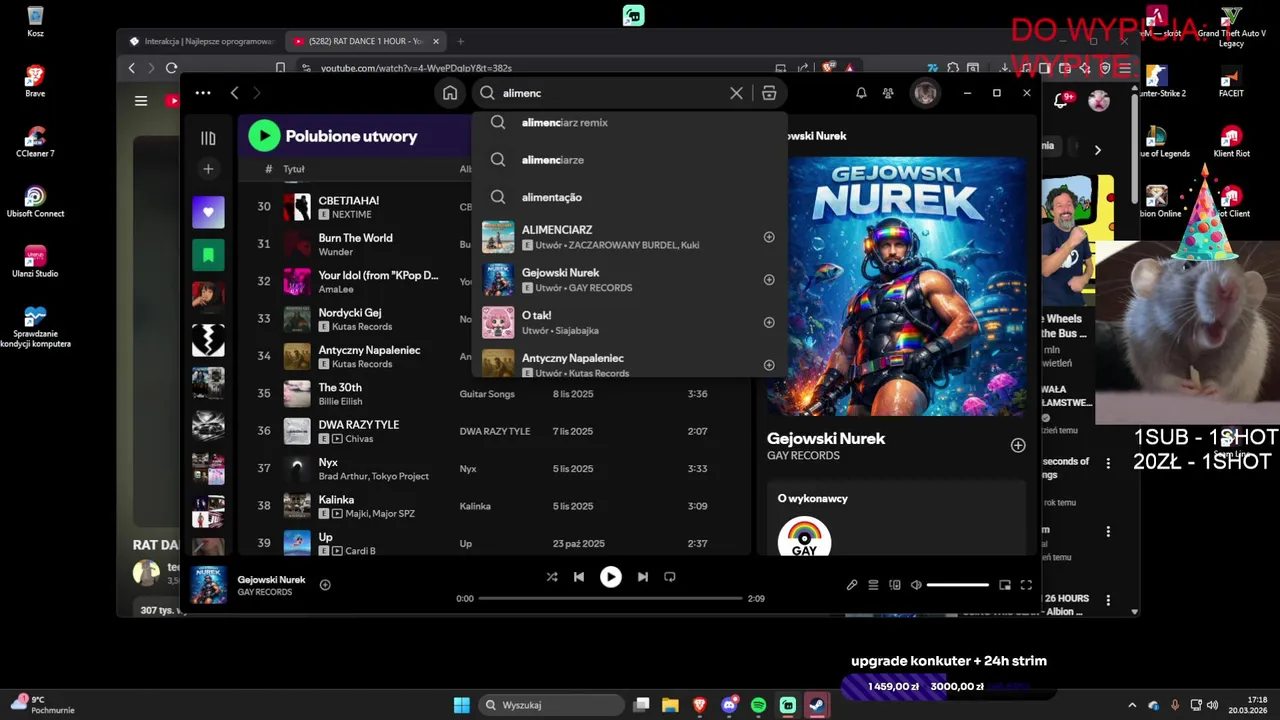Image resolution: width=1280 pixels, height=720 pixels.
Task: Add Antyczny Napaleniec result to library
Action: pyautogui.click(x=769, y=365)
